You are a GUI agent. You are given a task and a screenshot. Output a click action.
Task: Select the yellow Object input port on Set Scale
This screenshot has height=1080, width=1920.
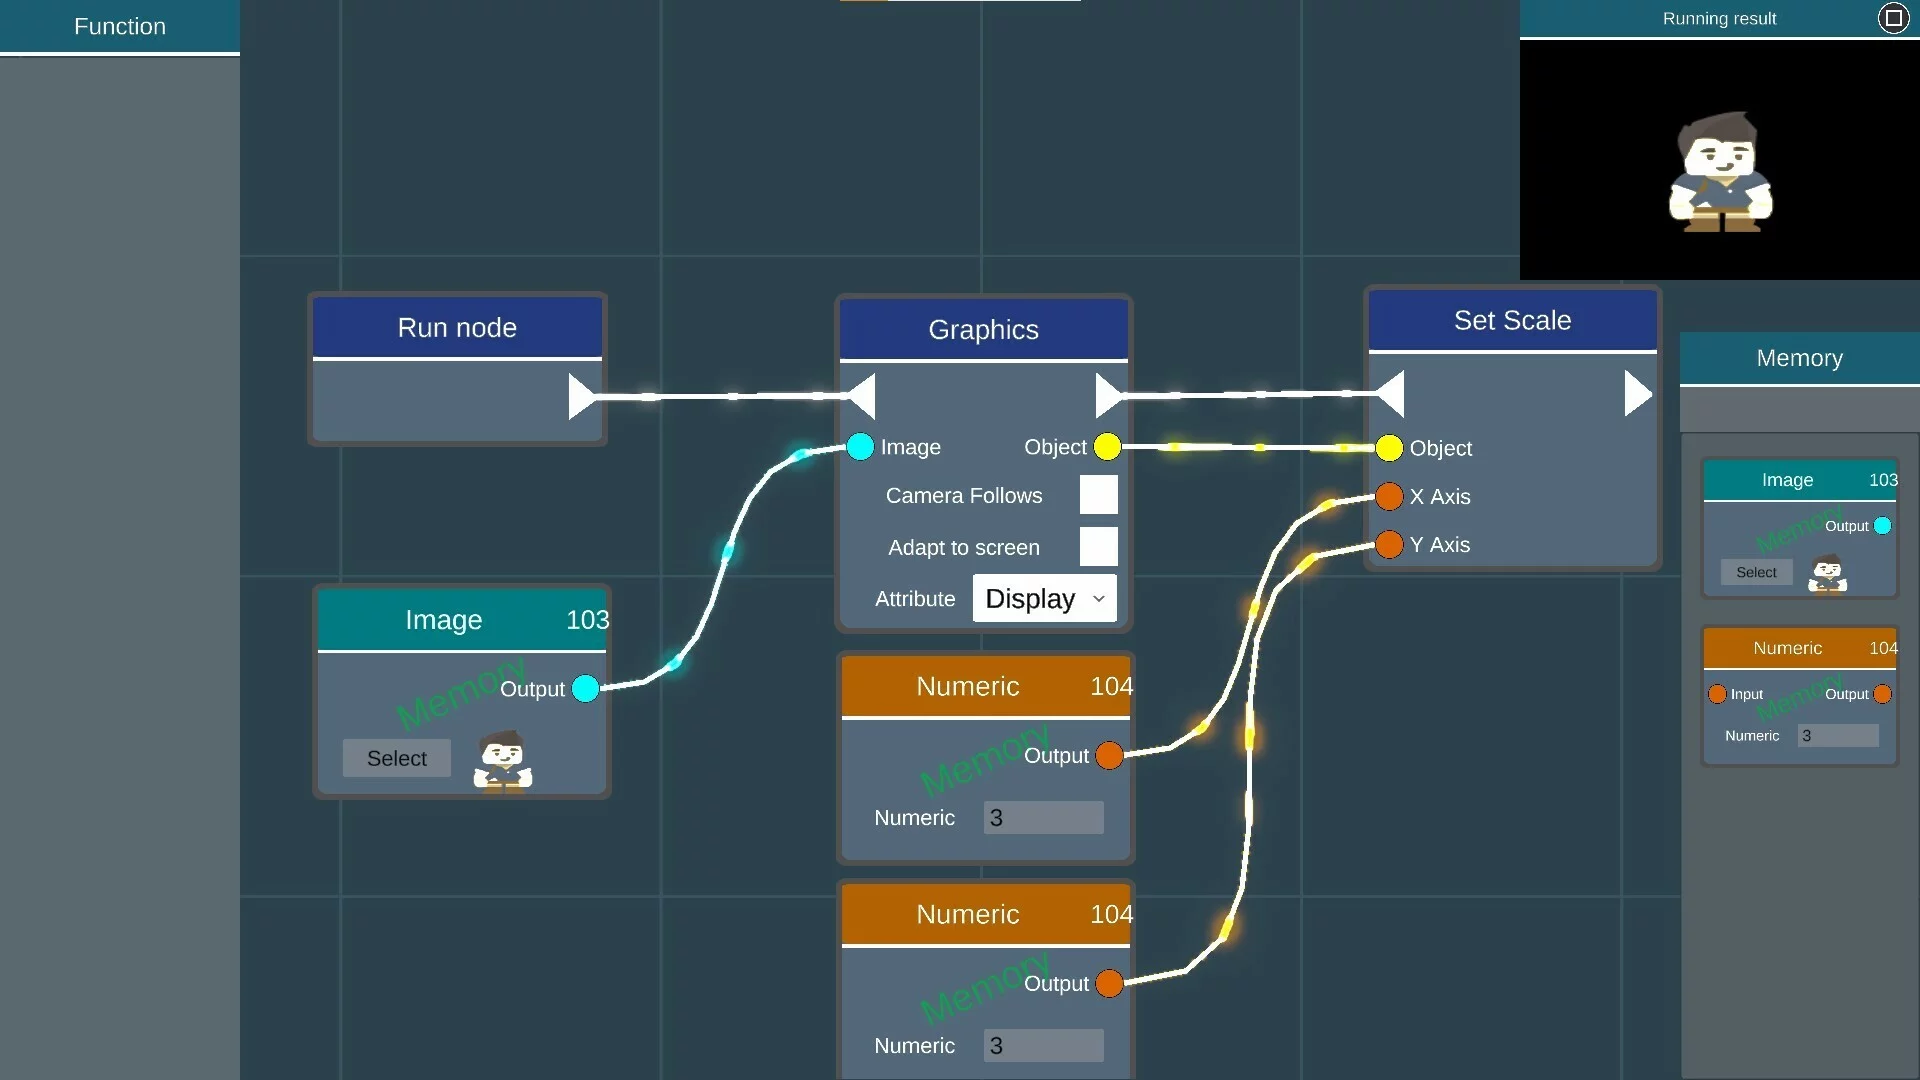point(1389,448)
